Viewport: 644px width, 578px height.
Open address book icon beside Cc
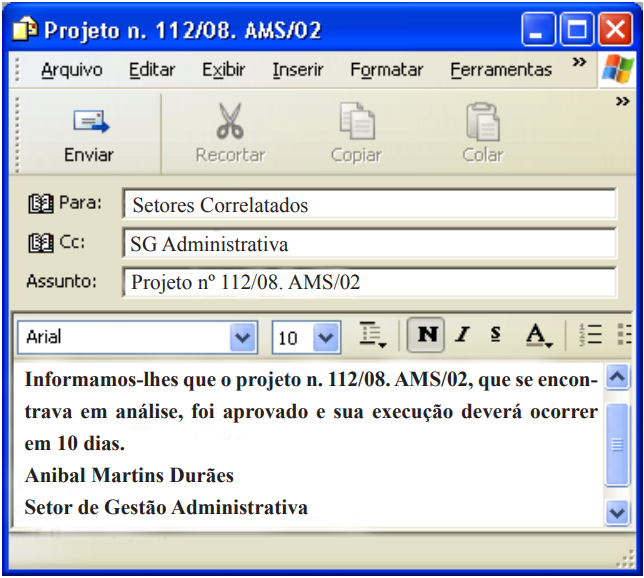pyautogui.click(x=42, y=242)
